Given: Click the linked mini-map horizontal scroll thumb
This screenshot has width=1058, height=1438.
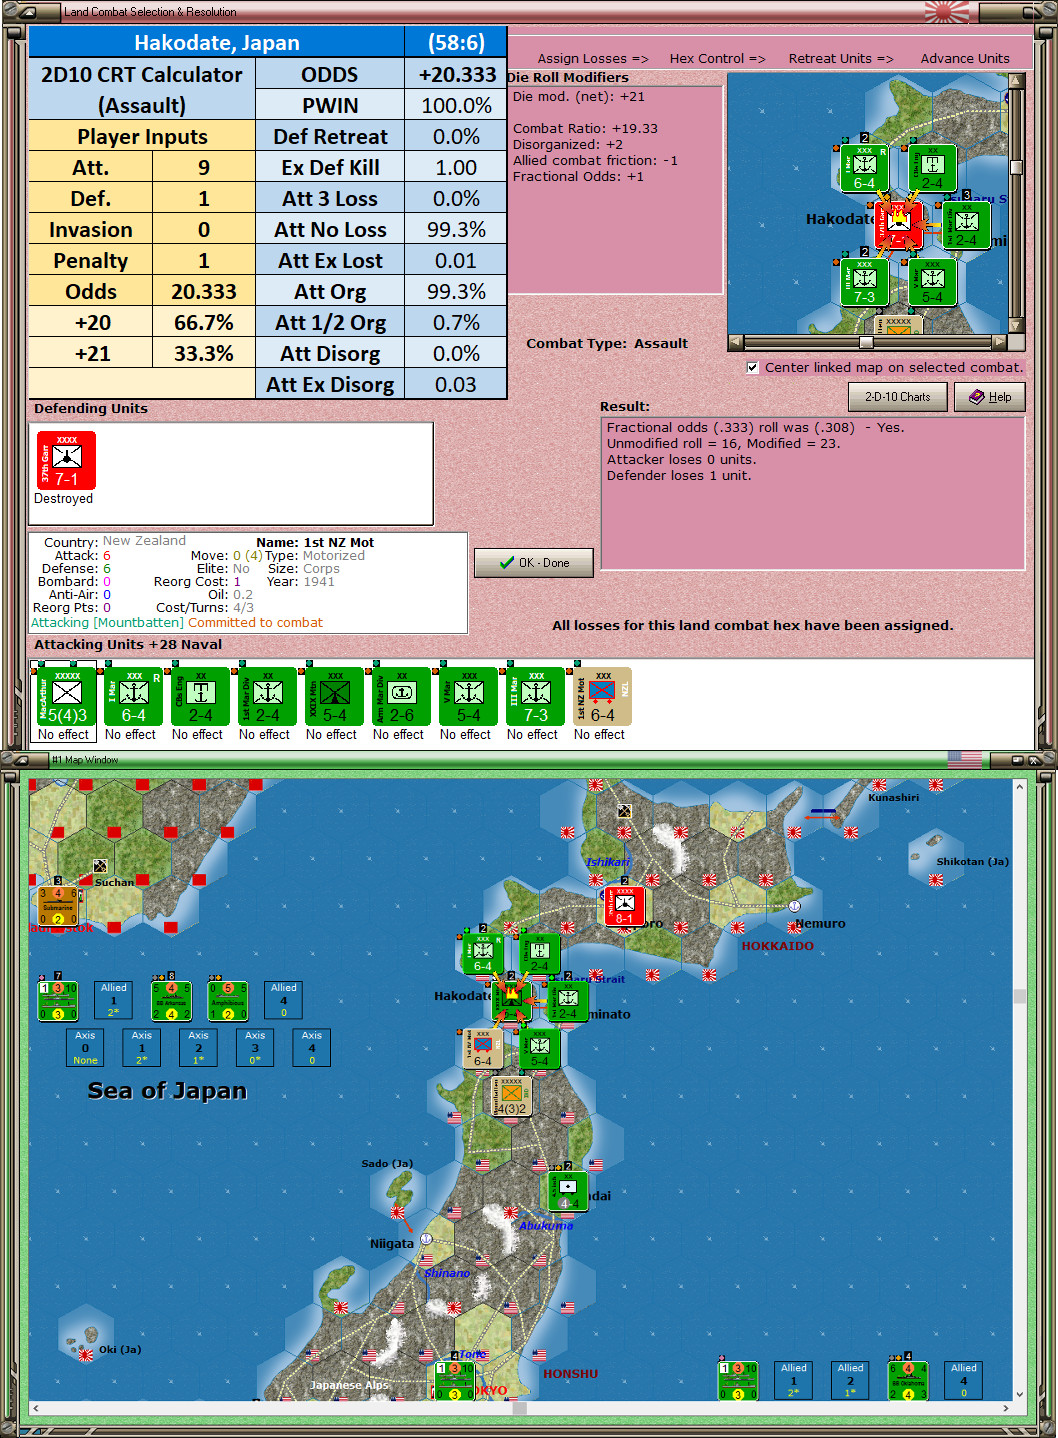Looking at the screenshot, I should pyautogui.click(x=867, y=342).
